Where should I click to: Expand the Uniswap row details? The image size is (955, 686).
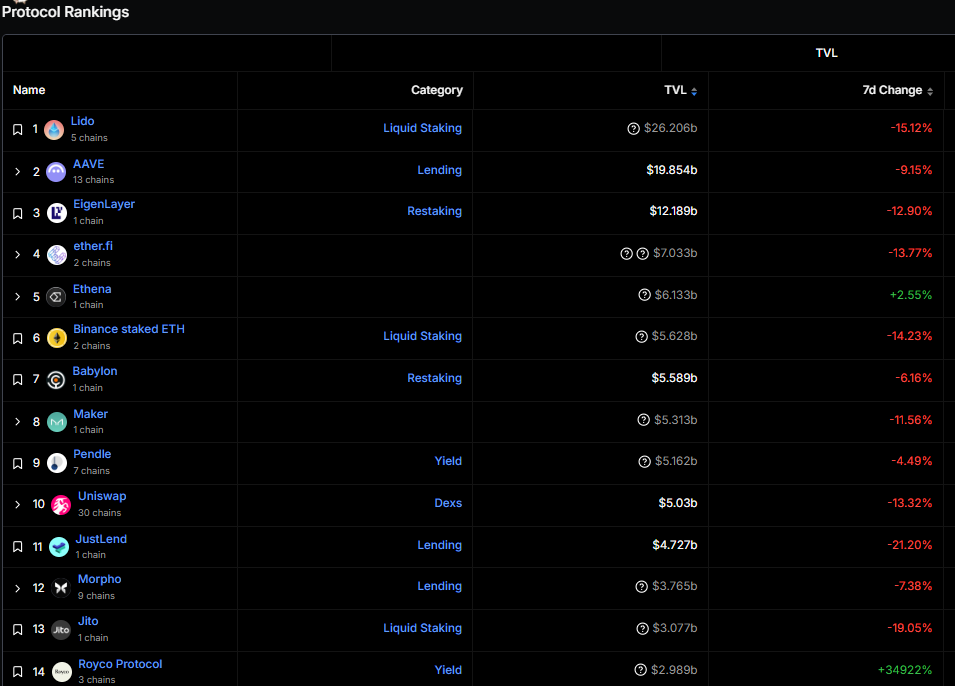pyautogui.click(x=17, y=504)
